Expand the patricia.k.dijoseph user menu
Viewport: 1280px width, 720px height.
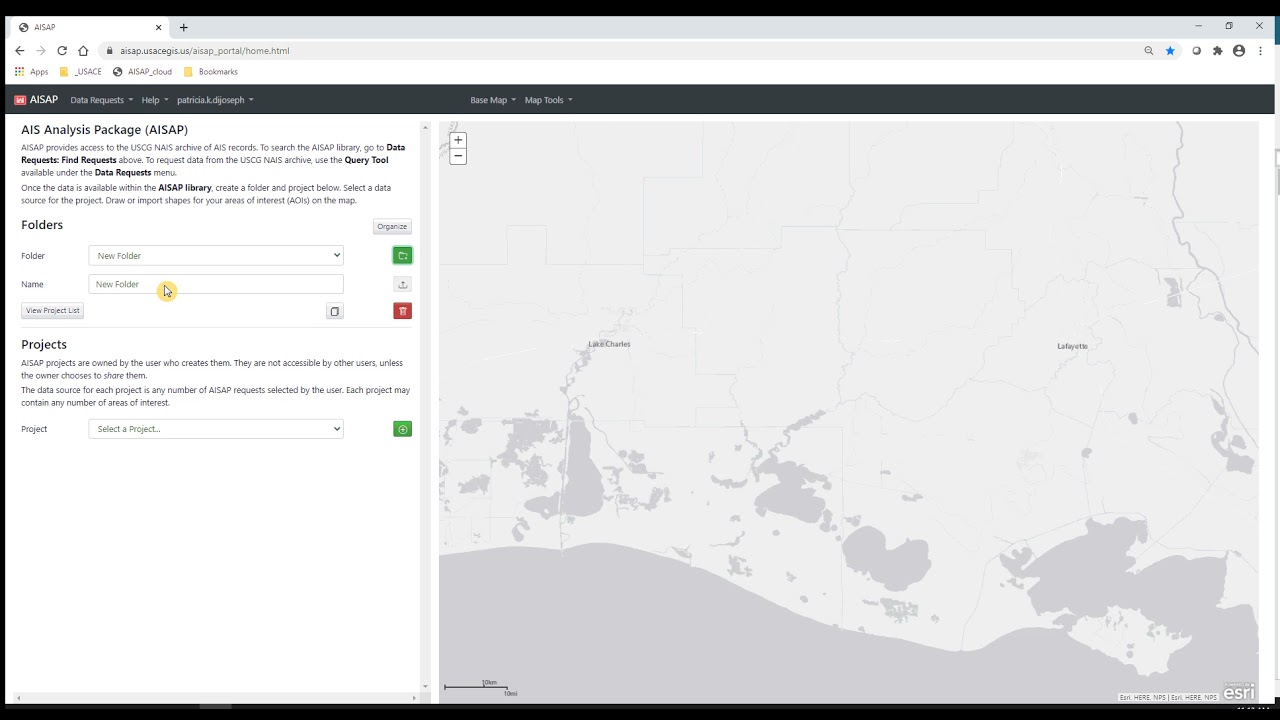[215, 100]
